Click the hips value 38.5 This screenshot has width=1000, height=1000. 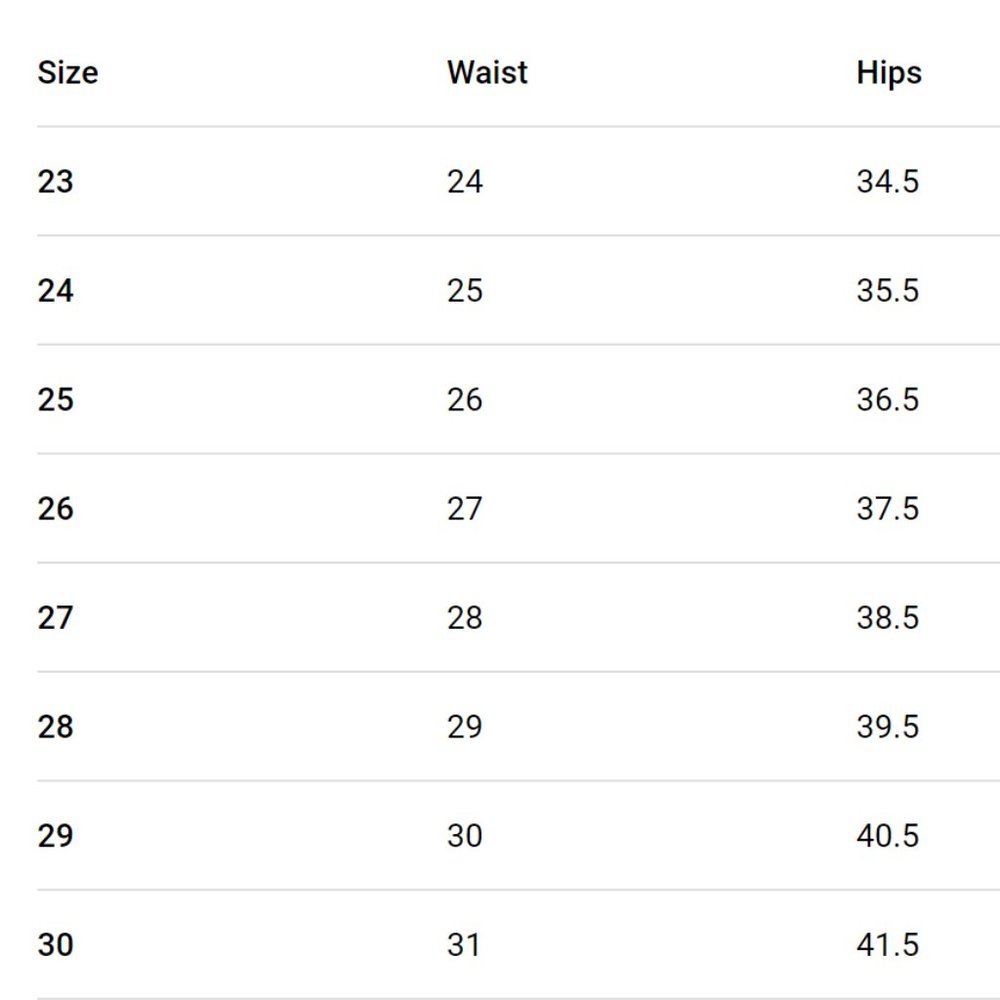pos(887,618)
